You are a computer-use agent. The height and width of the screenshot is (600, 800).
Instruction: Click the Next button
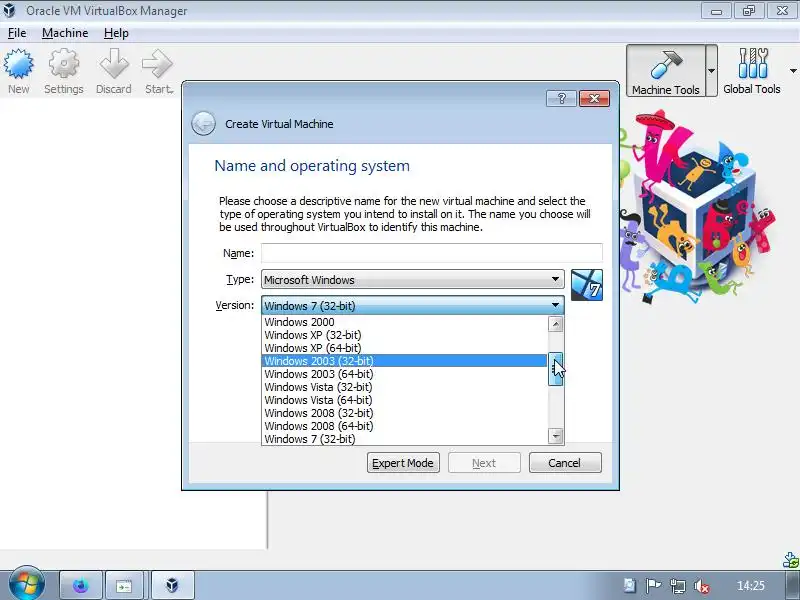(484, 463)
